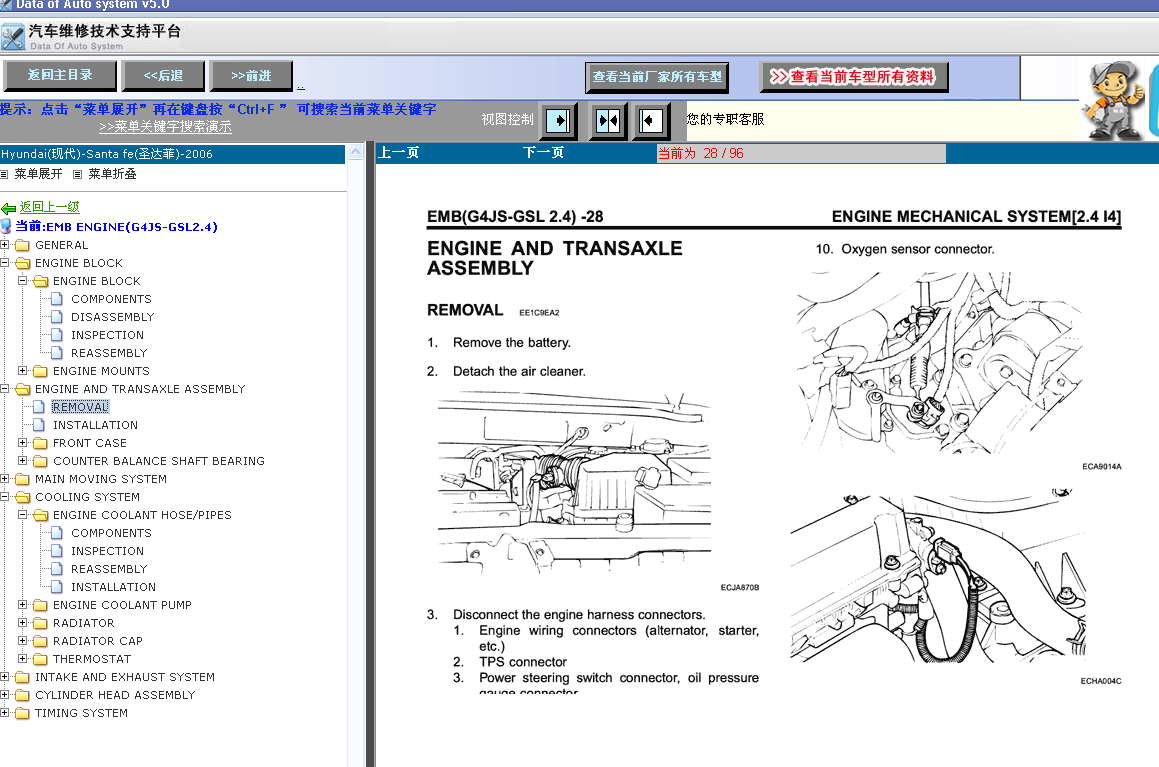The image size is (1159, 767).
Task: Click the MAIN MOVING SYSTEM folder icon
Action: tap(23, 479)
